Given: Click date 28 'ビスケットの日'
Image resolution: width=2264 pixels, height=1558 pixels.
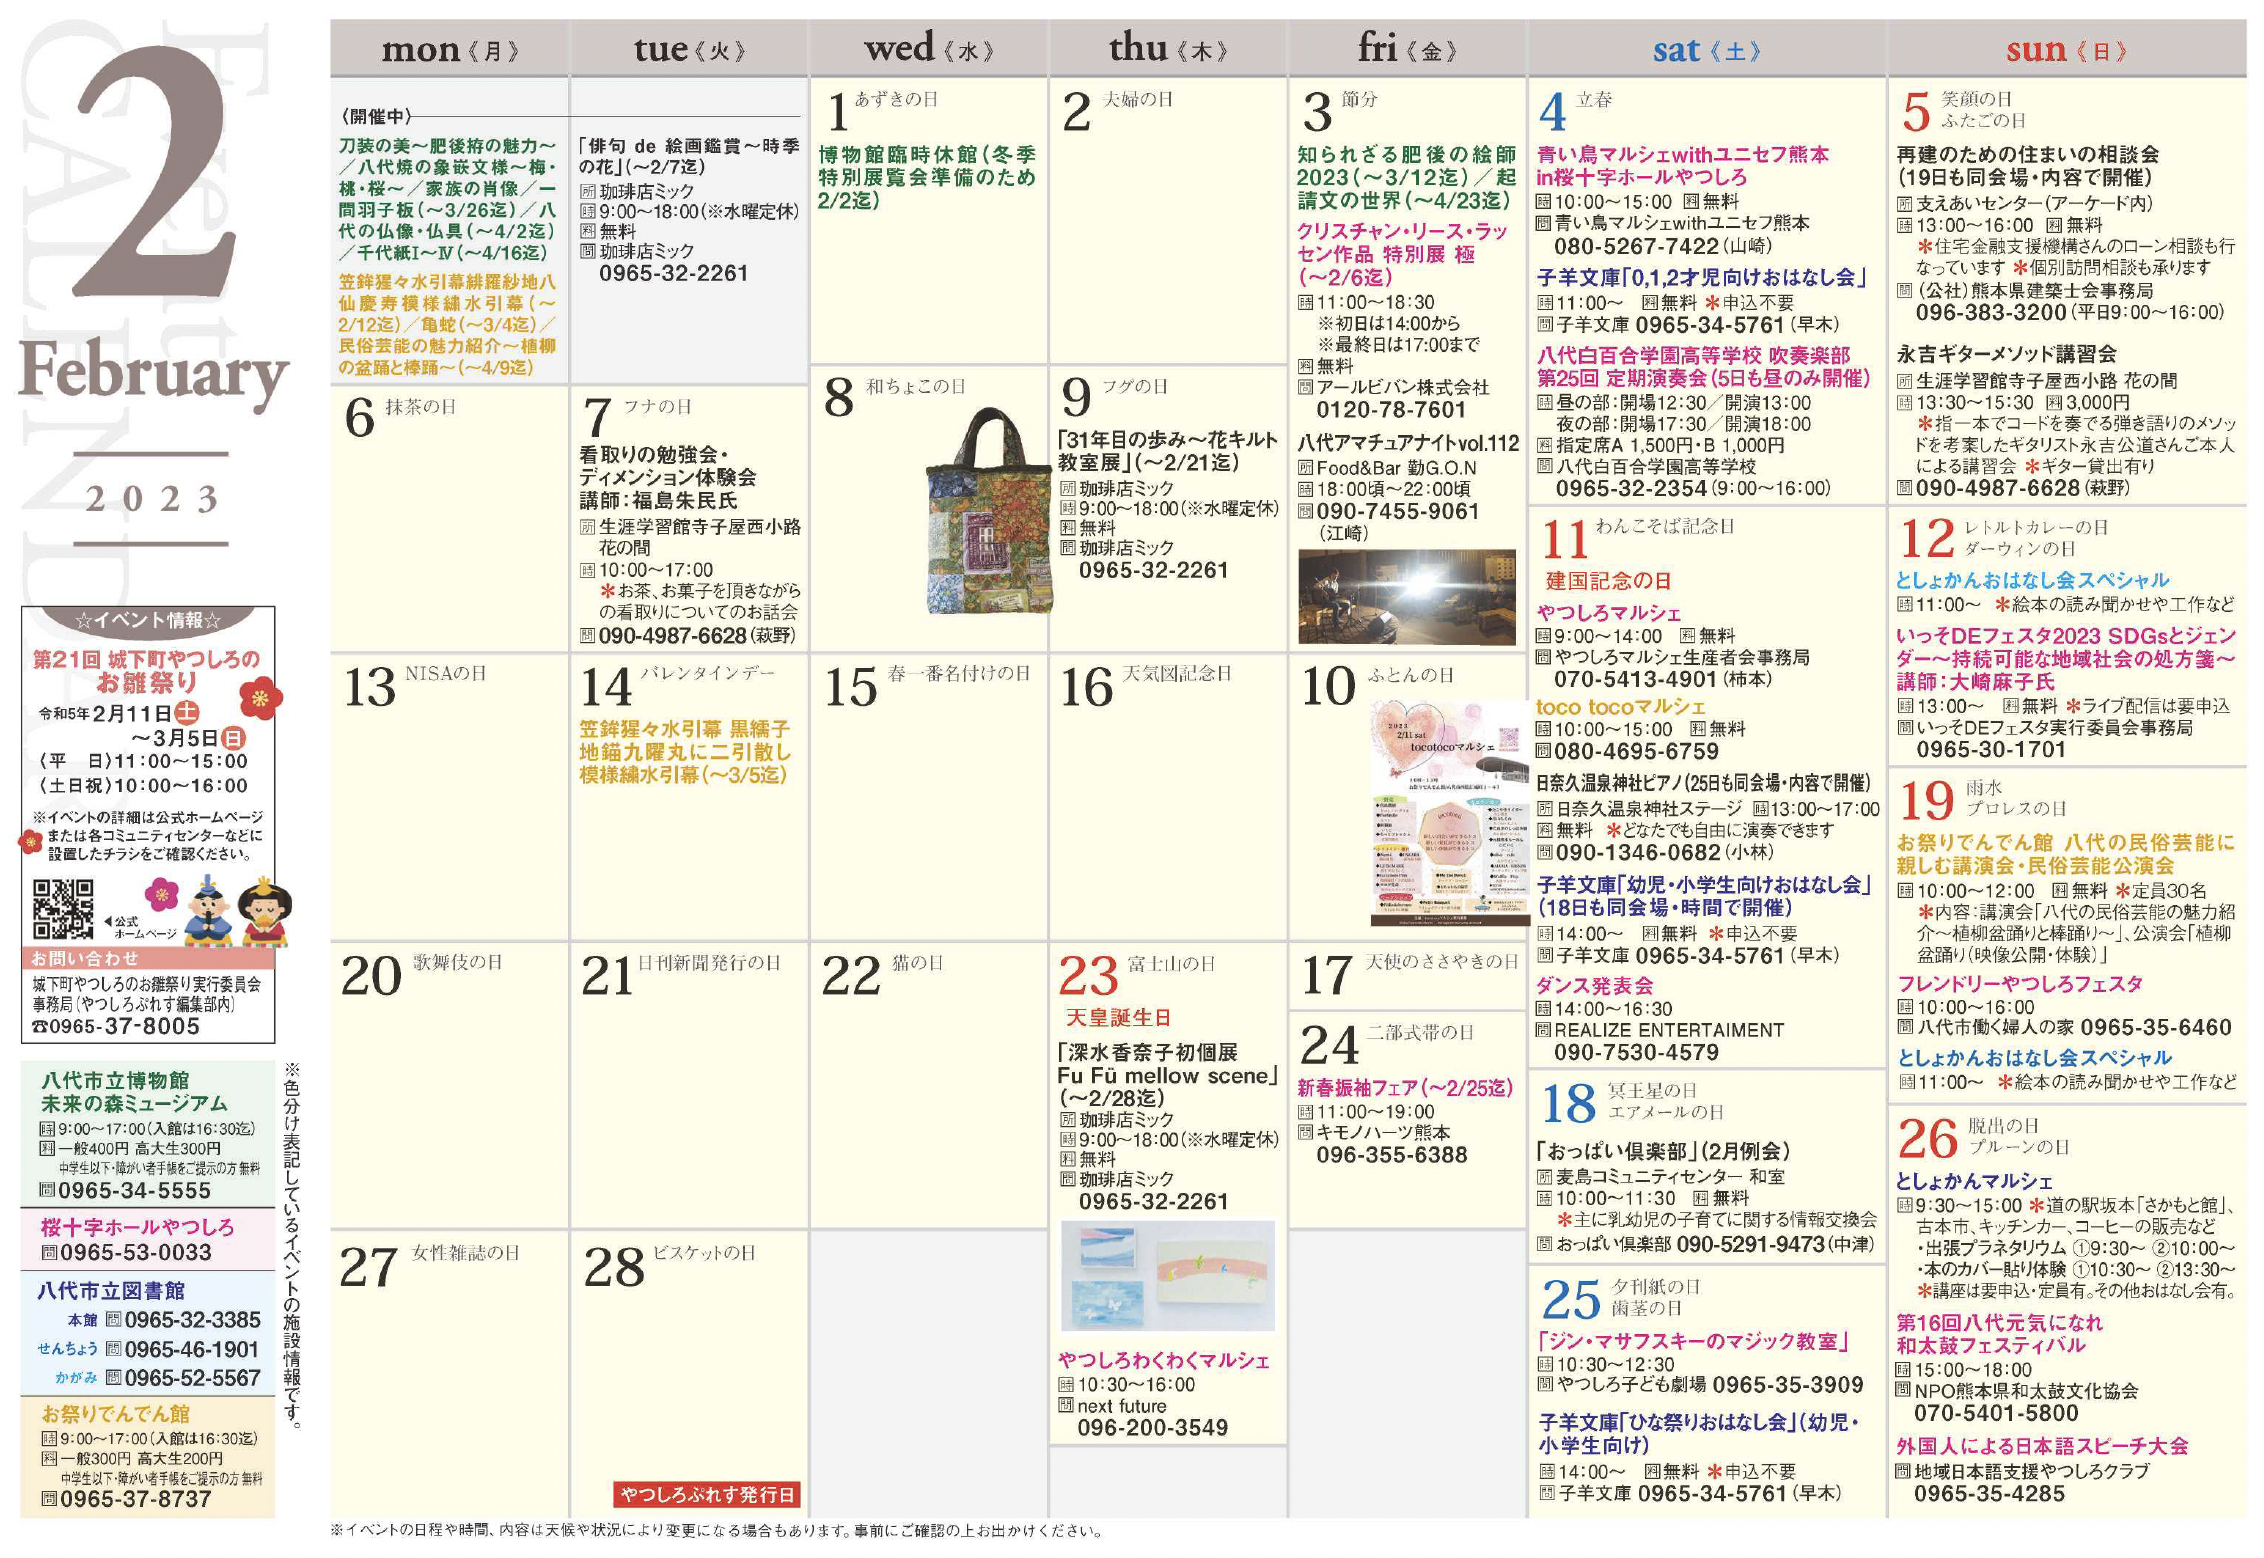Looking at the screenshot, I should click(670, 1265).
